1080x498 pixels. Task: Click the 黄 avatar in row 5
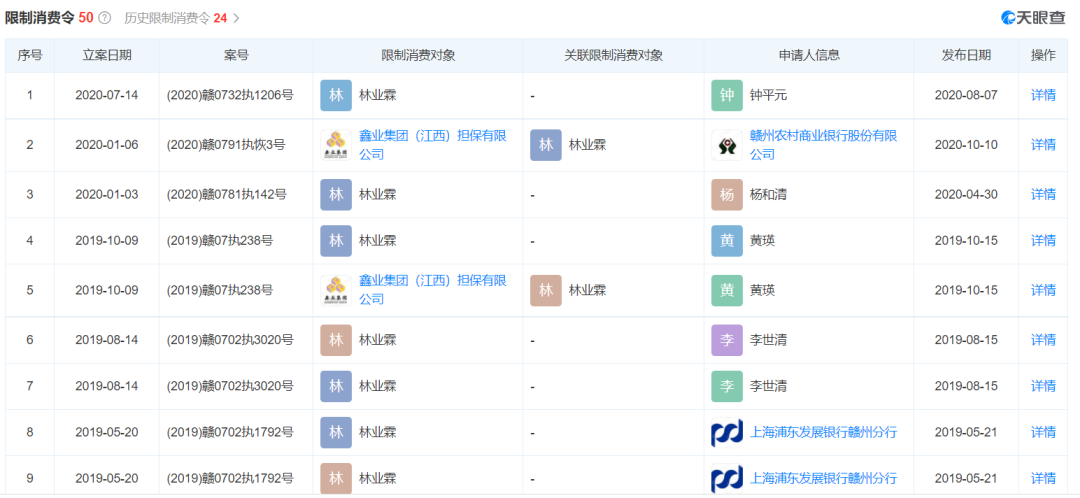point(727,291)
